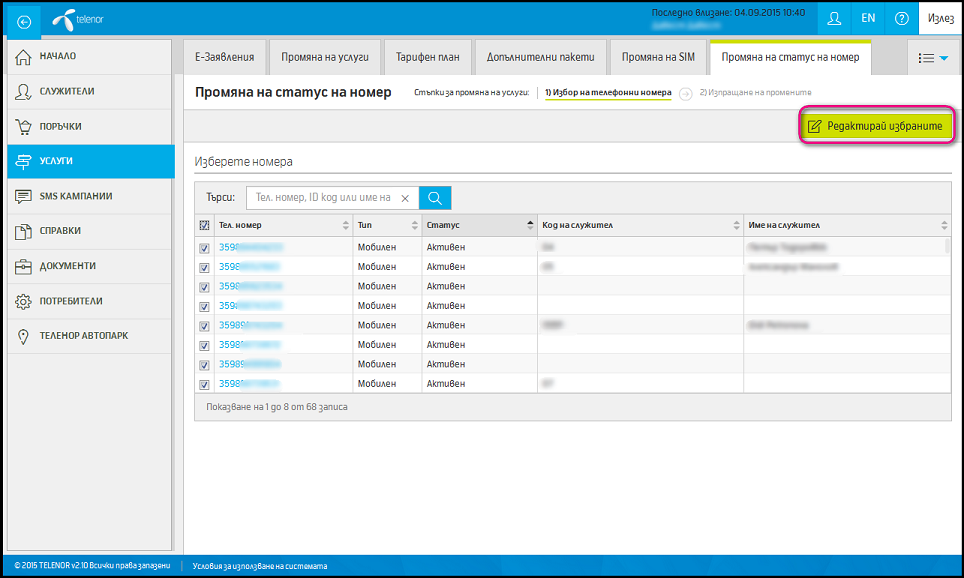Switch to Промяна на услуги tab
The image size is (964, 578).
(x=325, y=57)
